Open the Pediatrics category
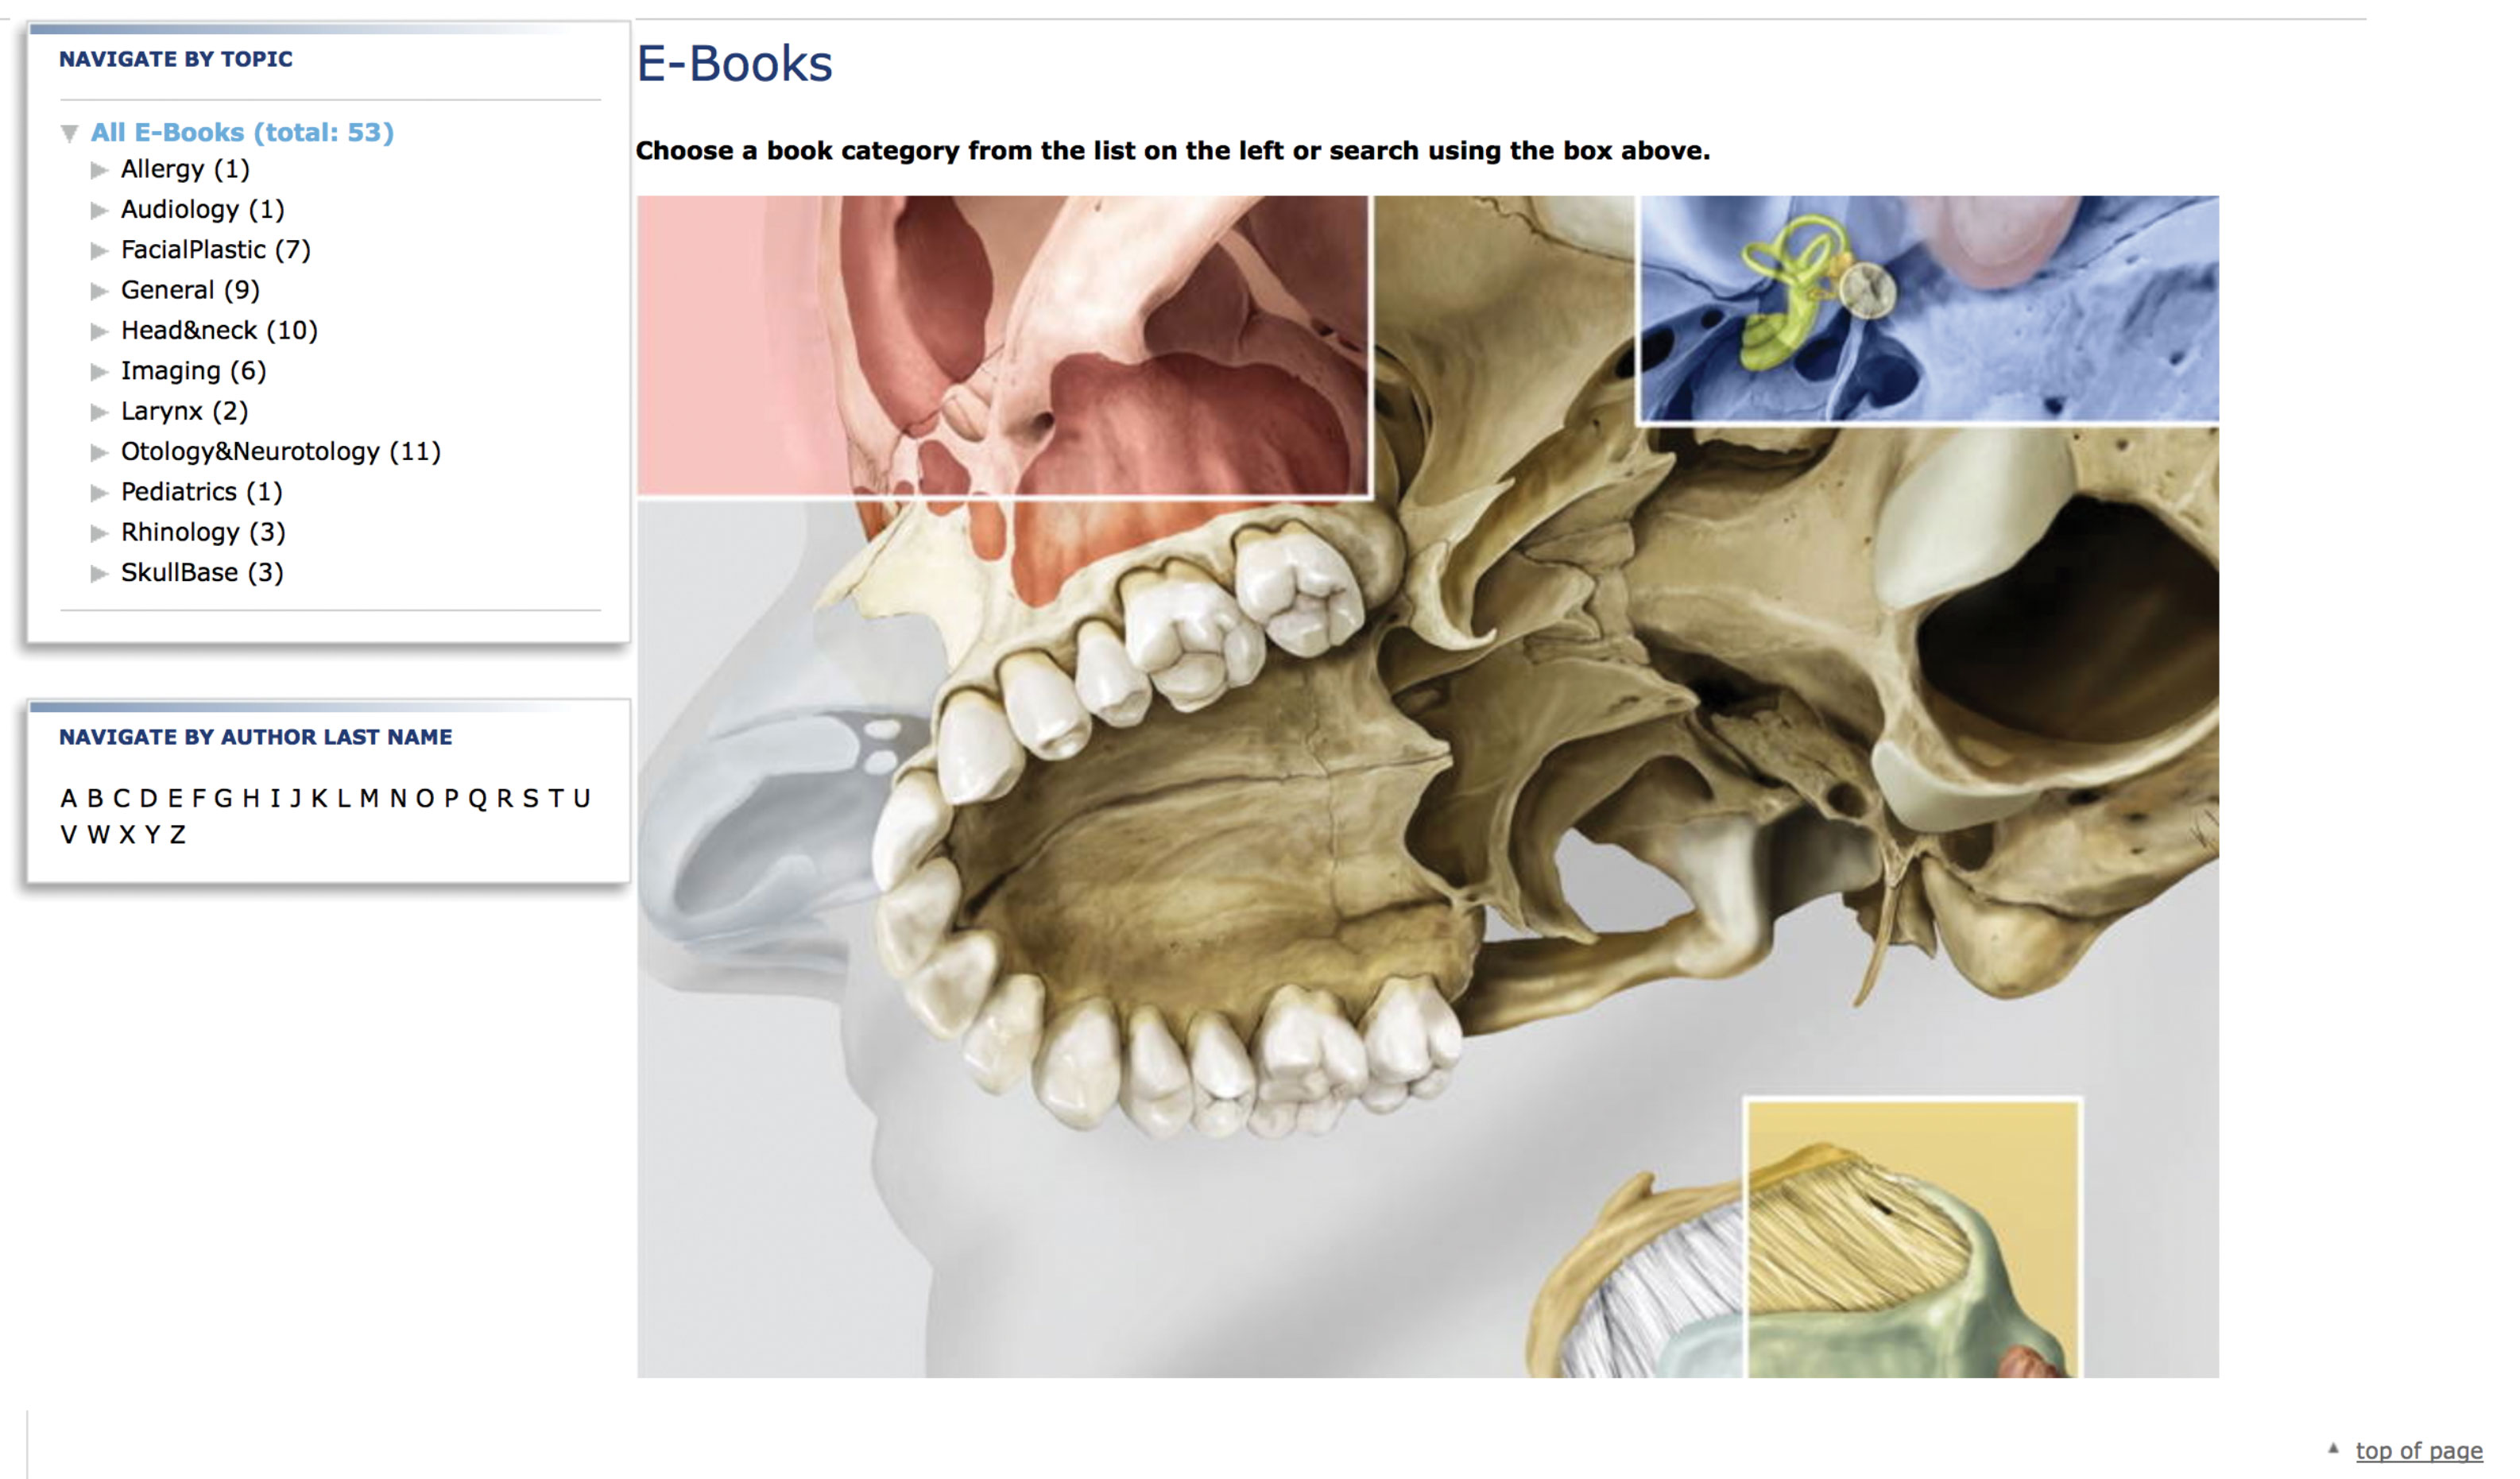 click(x=202, y=491)
